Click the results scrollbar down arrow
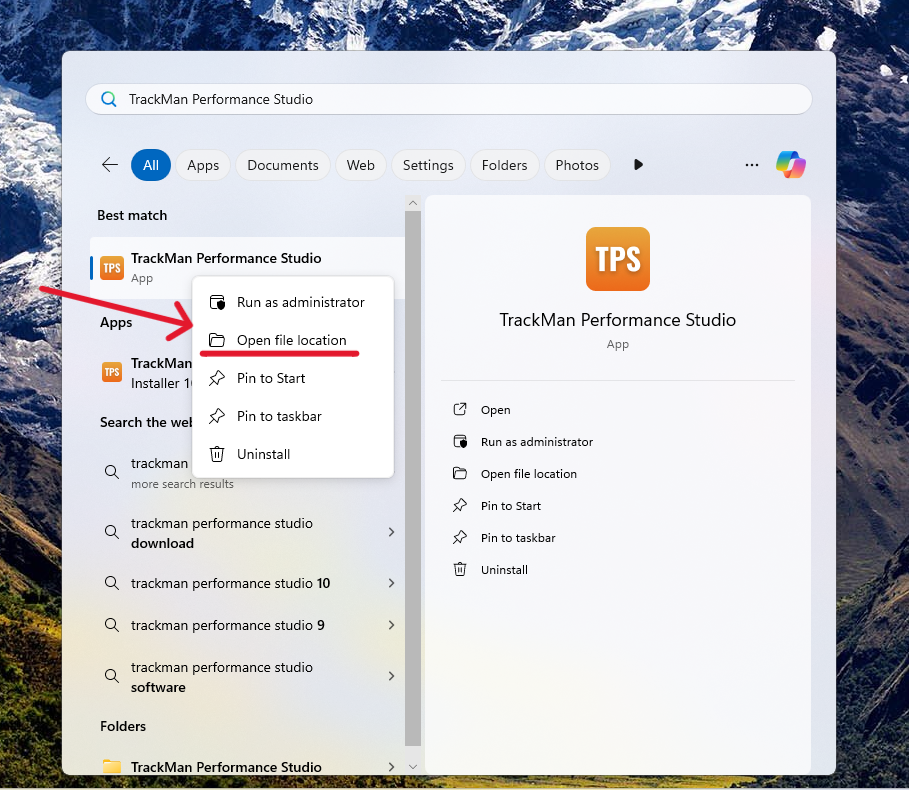This screenshot has height=790, width=909. tap(413, 767)
